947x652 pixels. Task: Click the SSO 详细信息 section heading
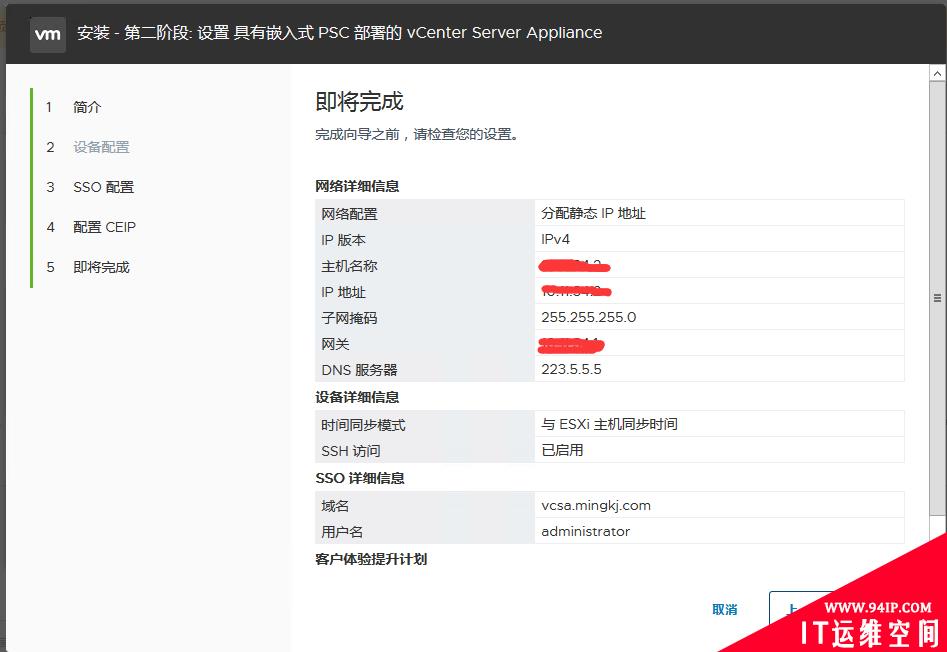(x=360, y=478)
